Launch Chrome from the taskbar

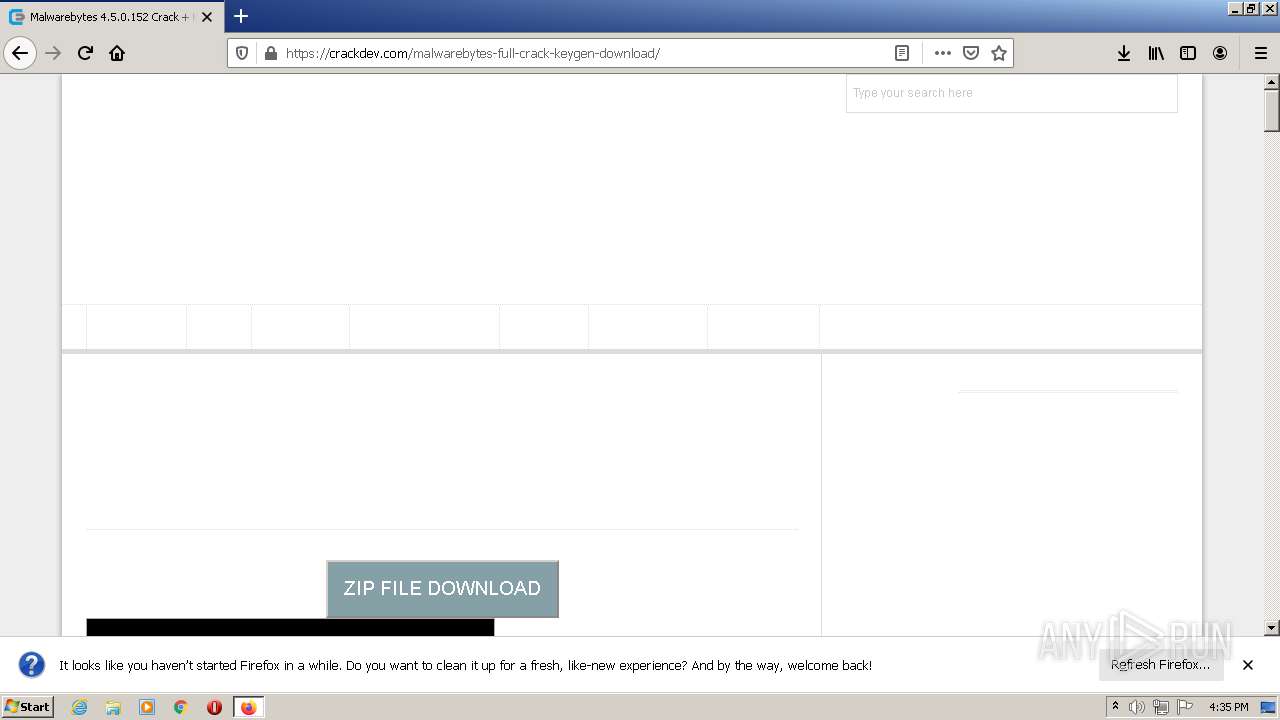(181, 707)
